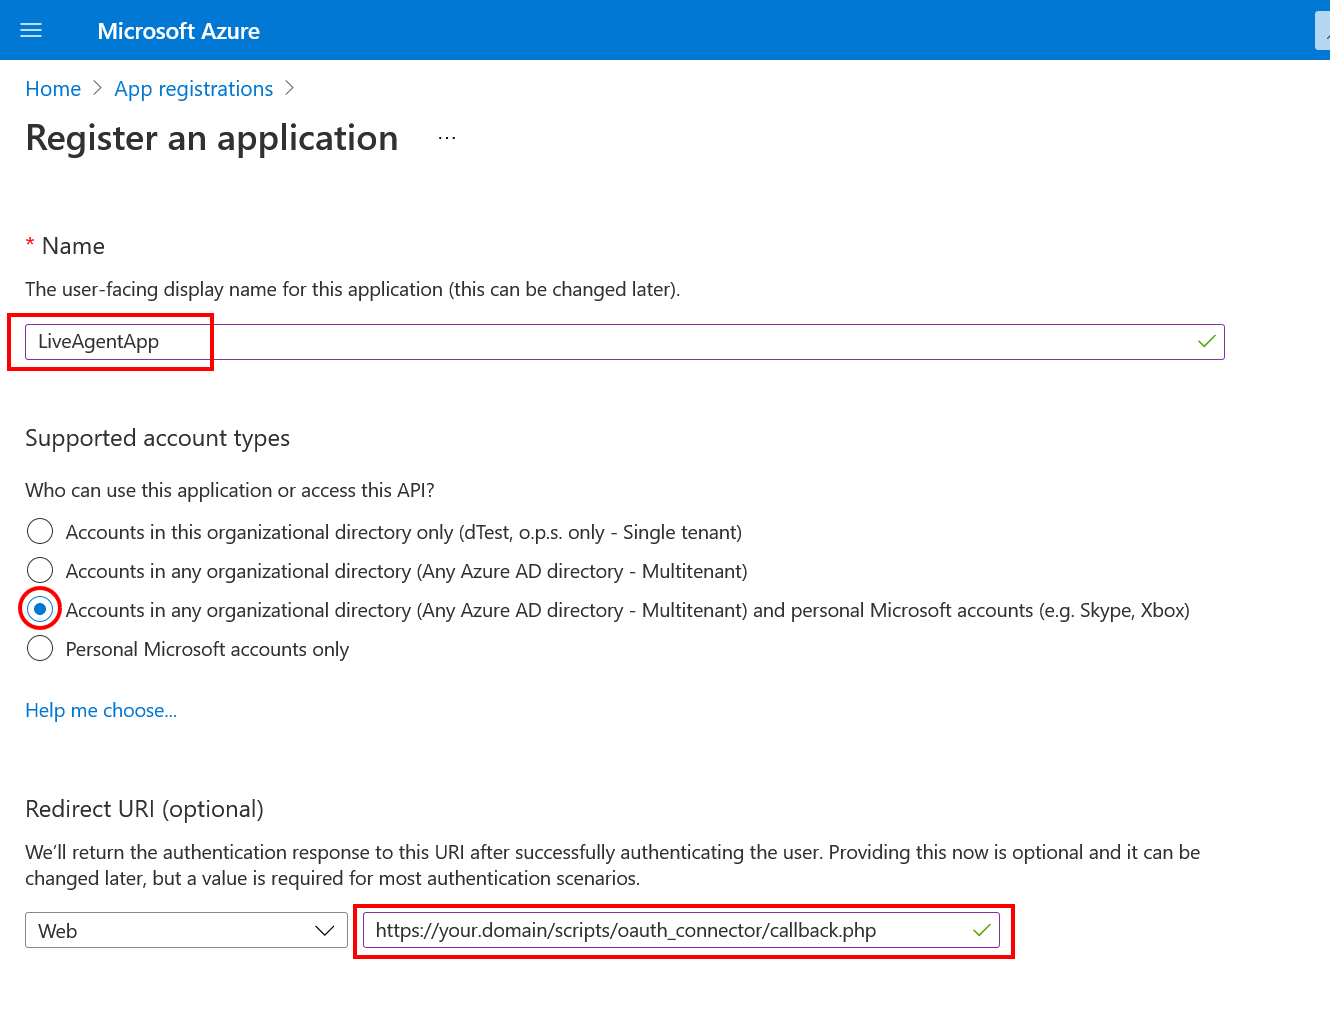Click the Register an application page heading
Image resolution: width=1330 pixels, height=1021 pixels.
(212, 138)
